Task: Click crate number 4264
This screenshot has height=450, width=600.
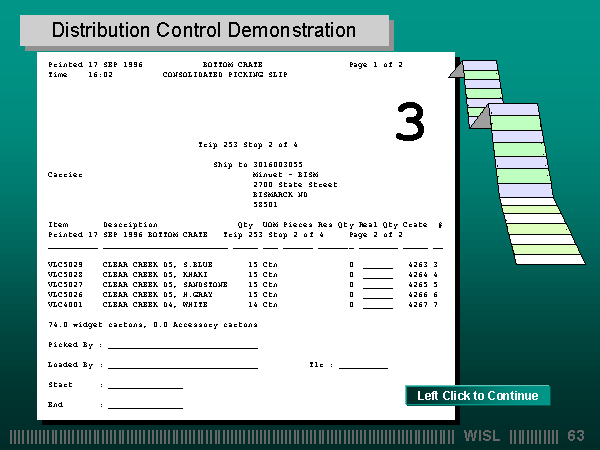Action: (418, 274)
